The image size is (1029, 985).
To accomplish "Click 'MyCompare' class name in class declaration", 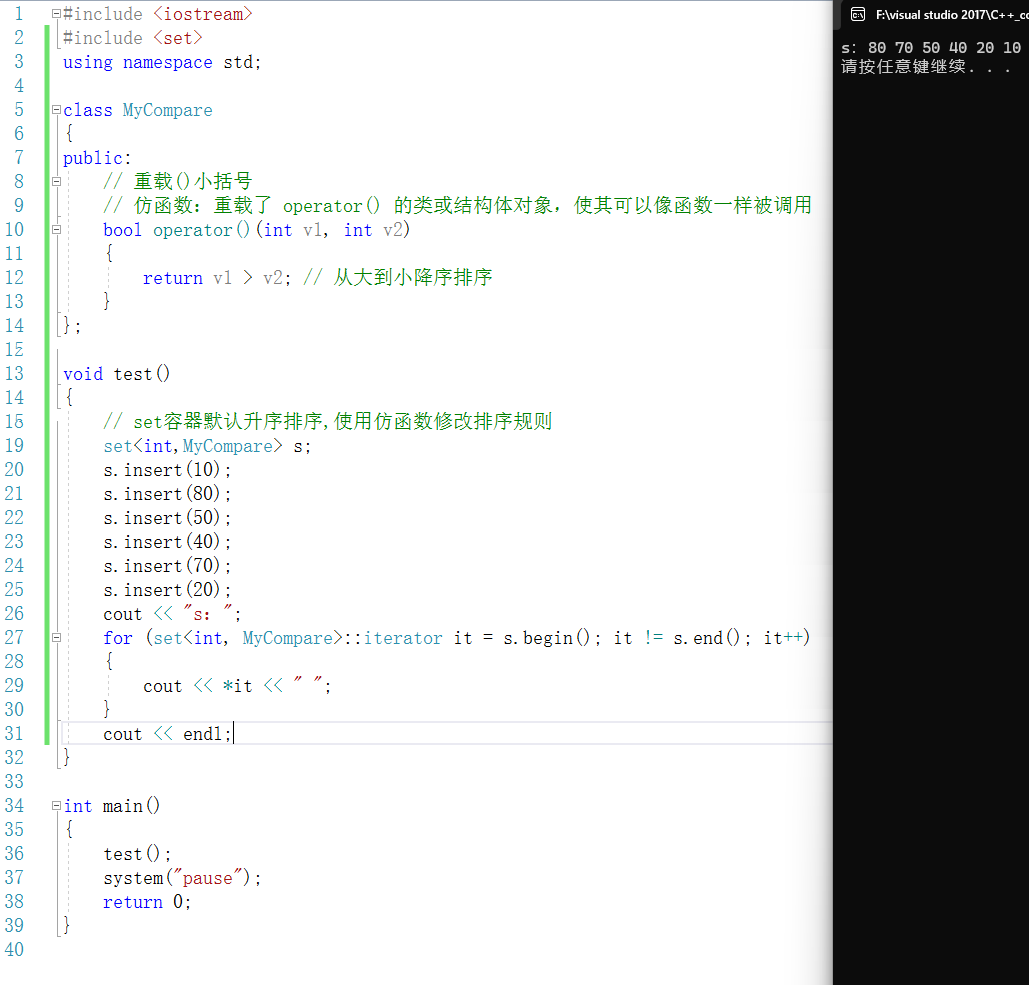I will coord(167,110).
